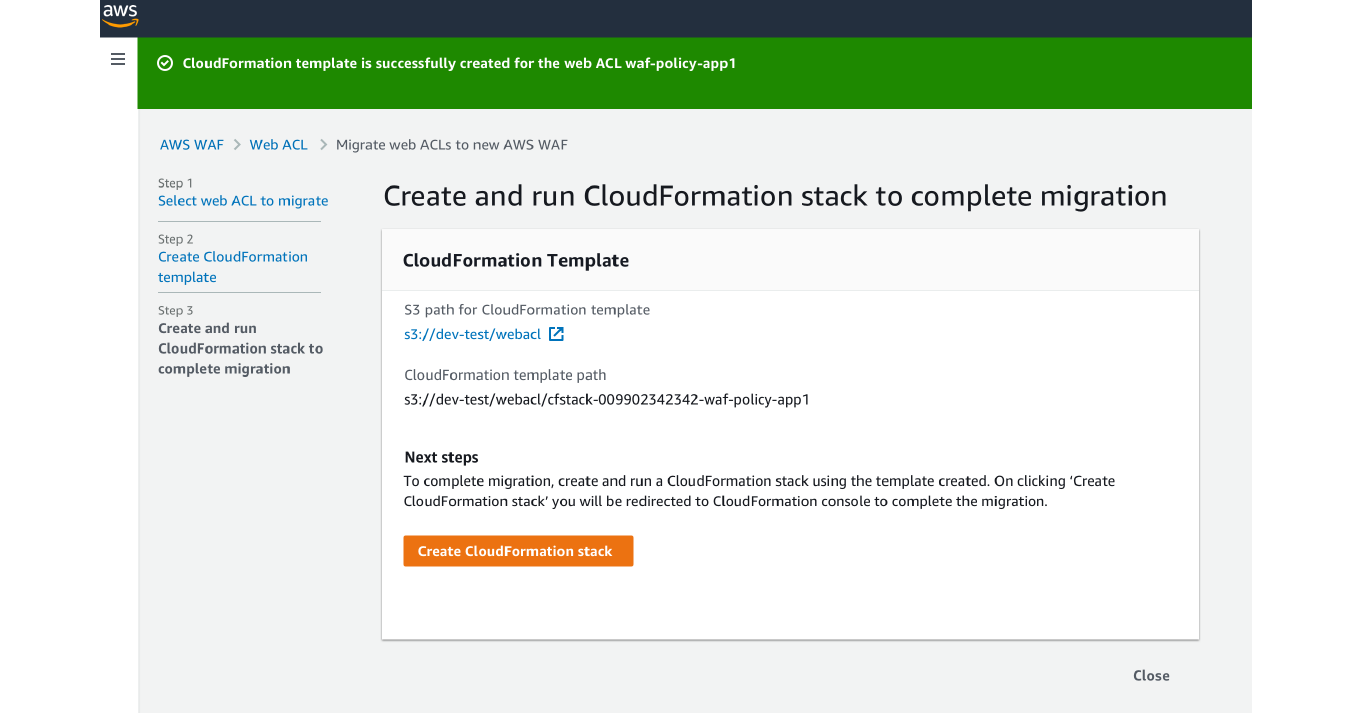
Task: Click the 'Next steps' heading
Action: click(x=441, y=457)
